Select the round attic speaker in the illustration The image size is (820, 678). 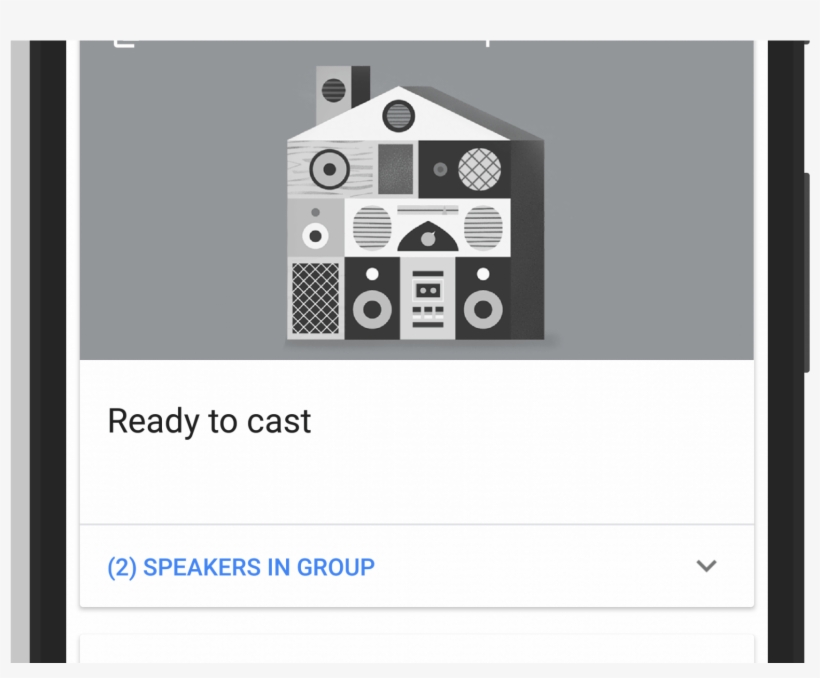pyautogui.click(x=397, y=115)
